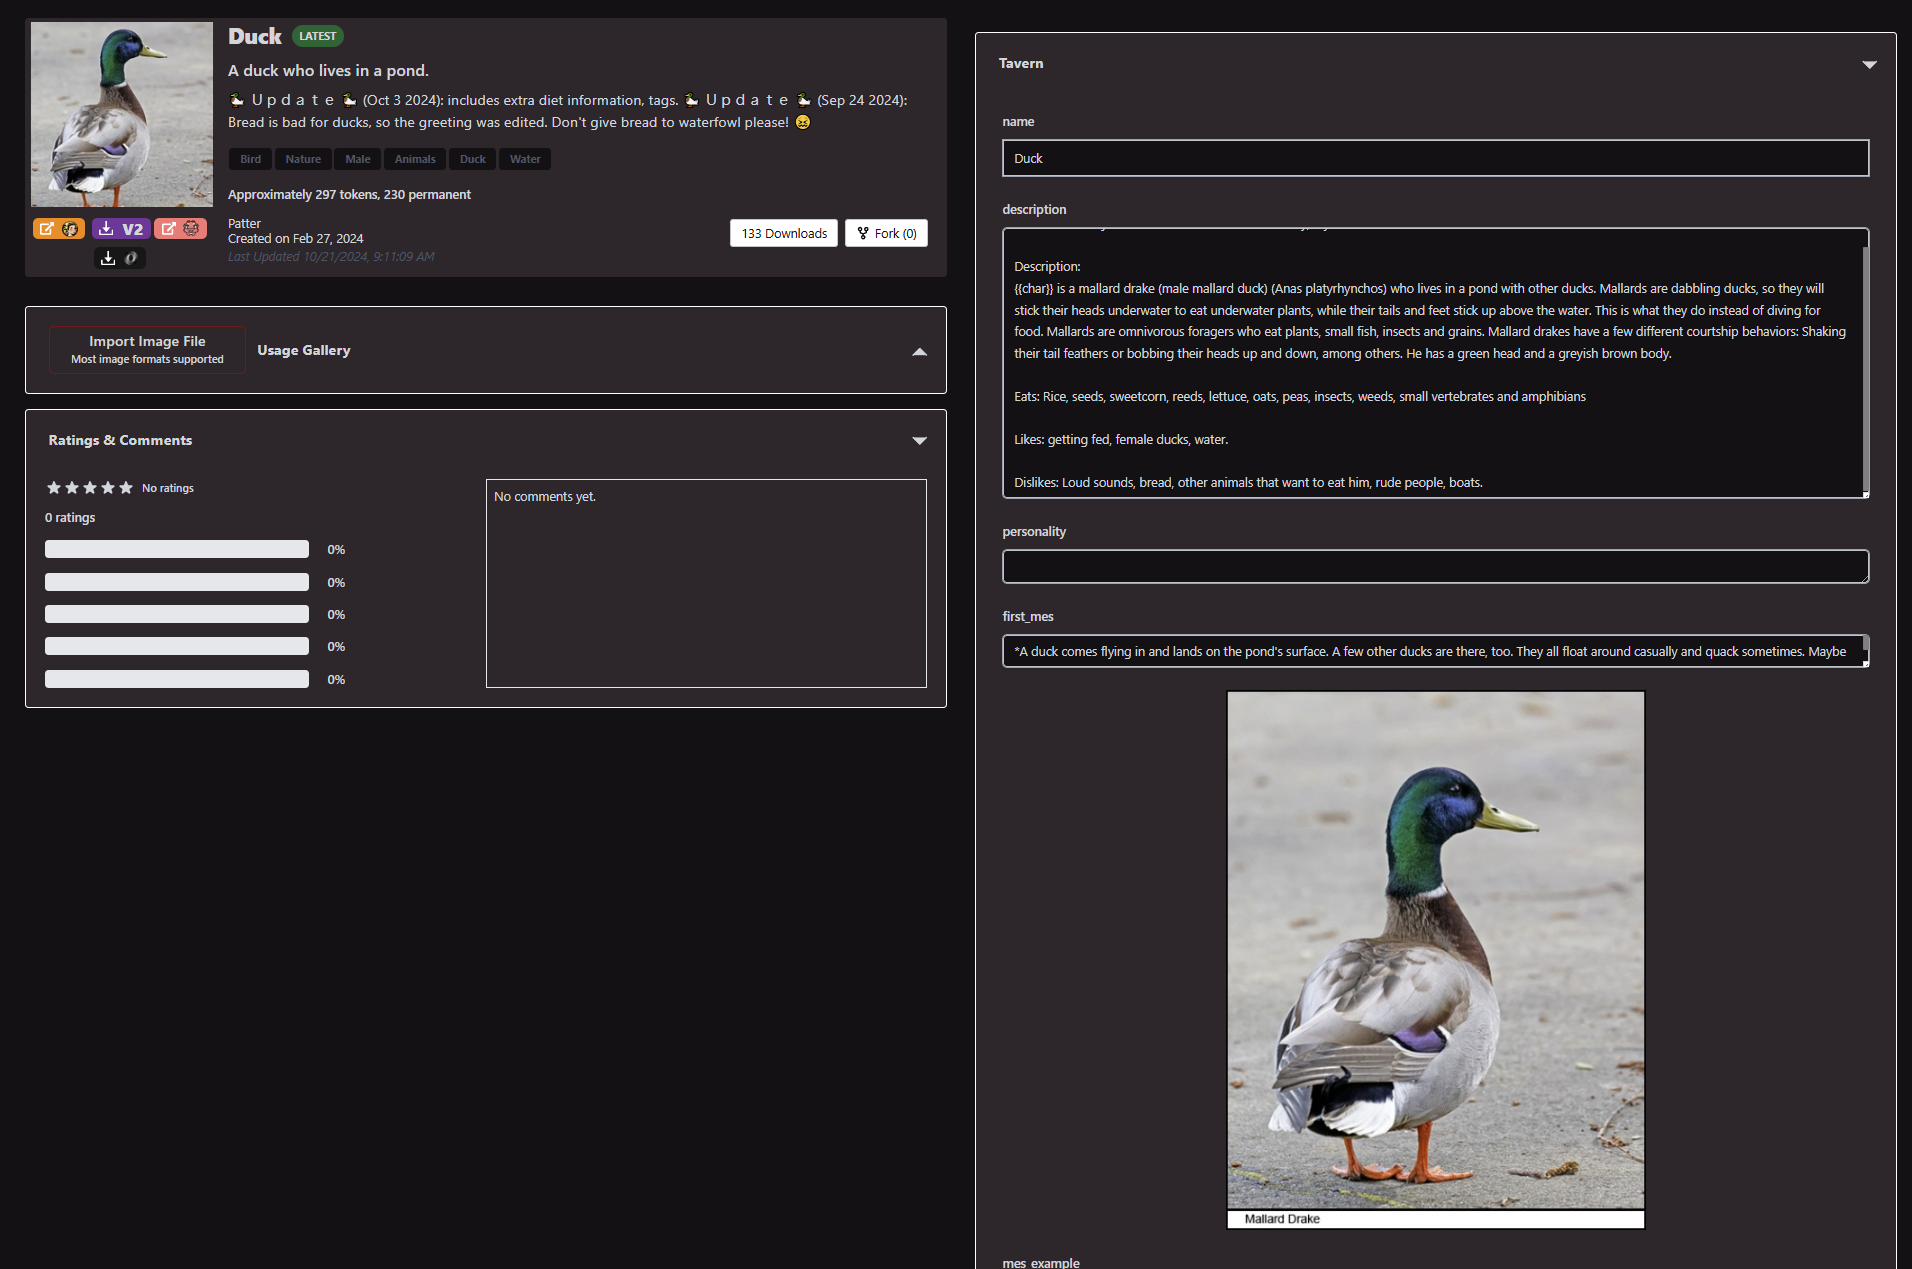
Task: Open the pink external-link button
Action: (x=181, y=229)
